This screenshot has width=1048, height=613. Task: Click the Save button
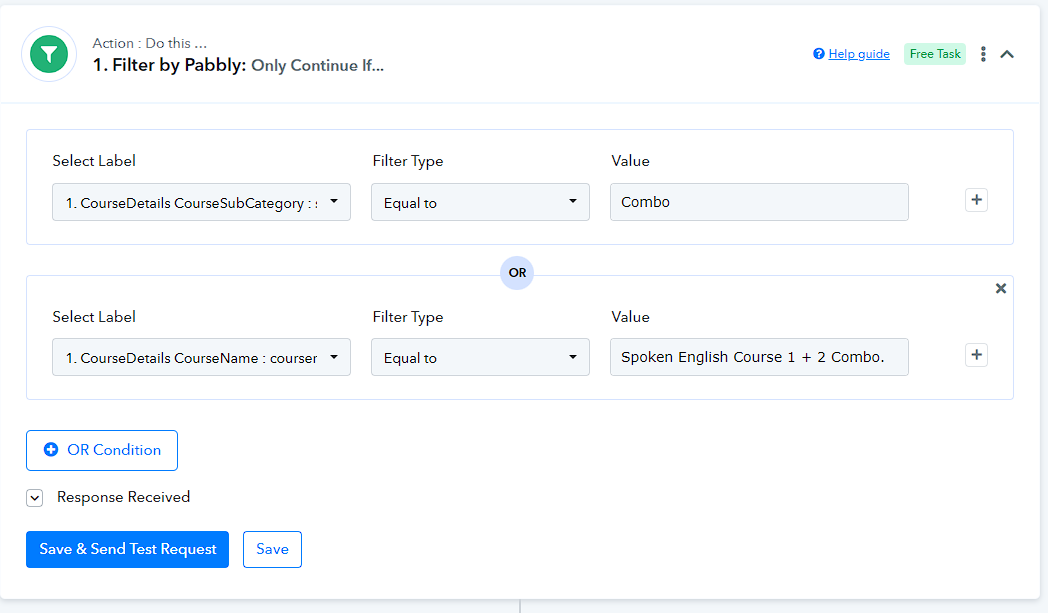(272, 549)
